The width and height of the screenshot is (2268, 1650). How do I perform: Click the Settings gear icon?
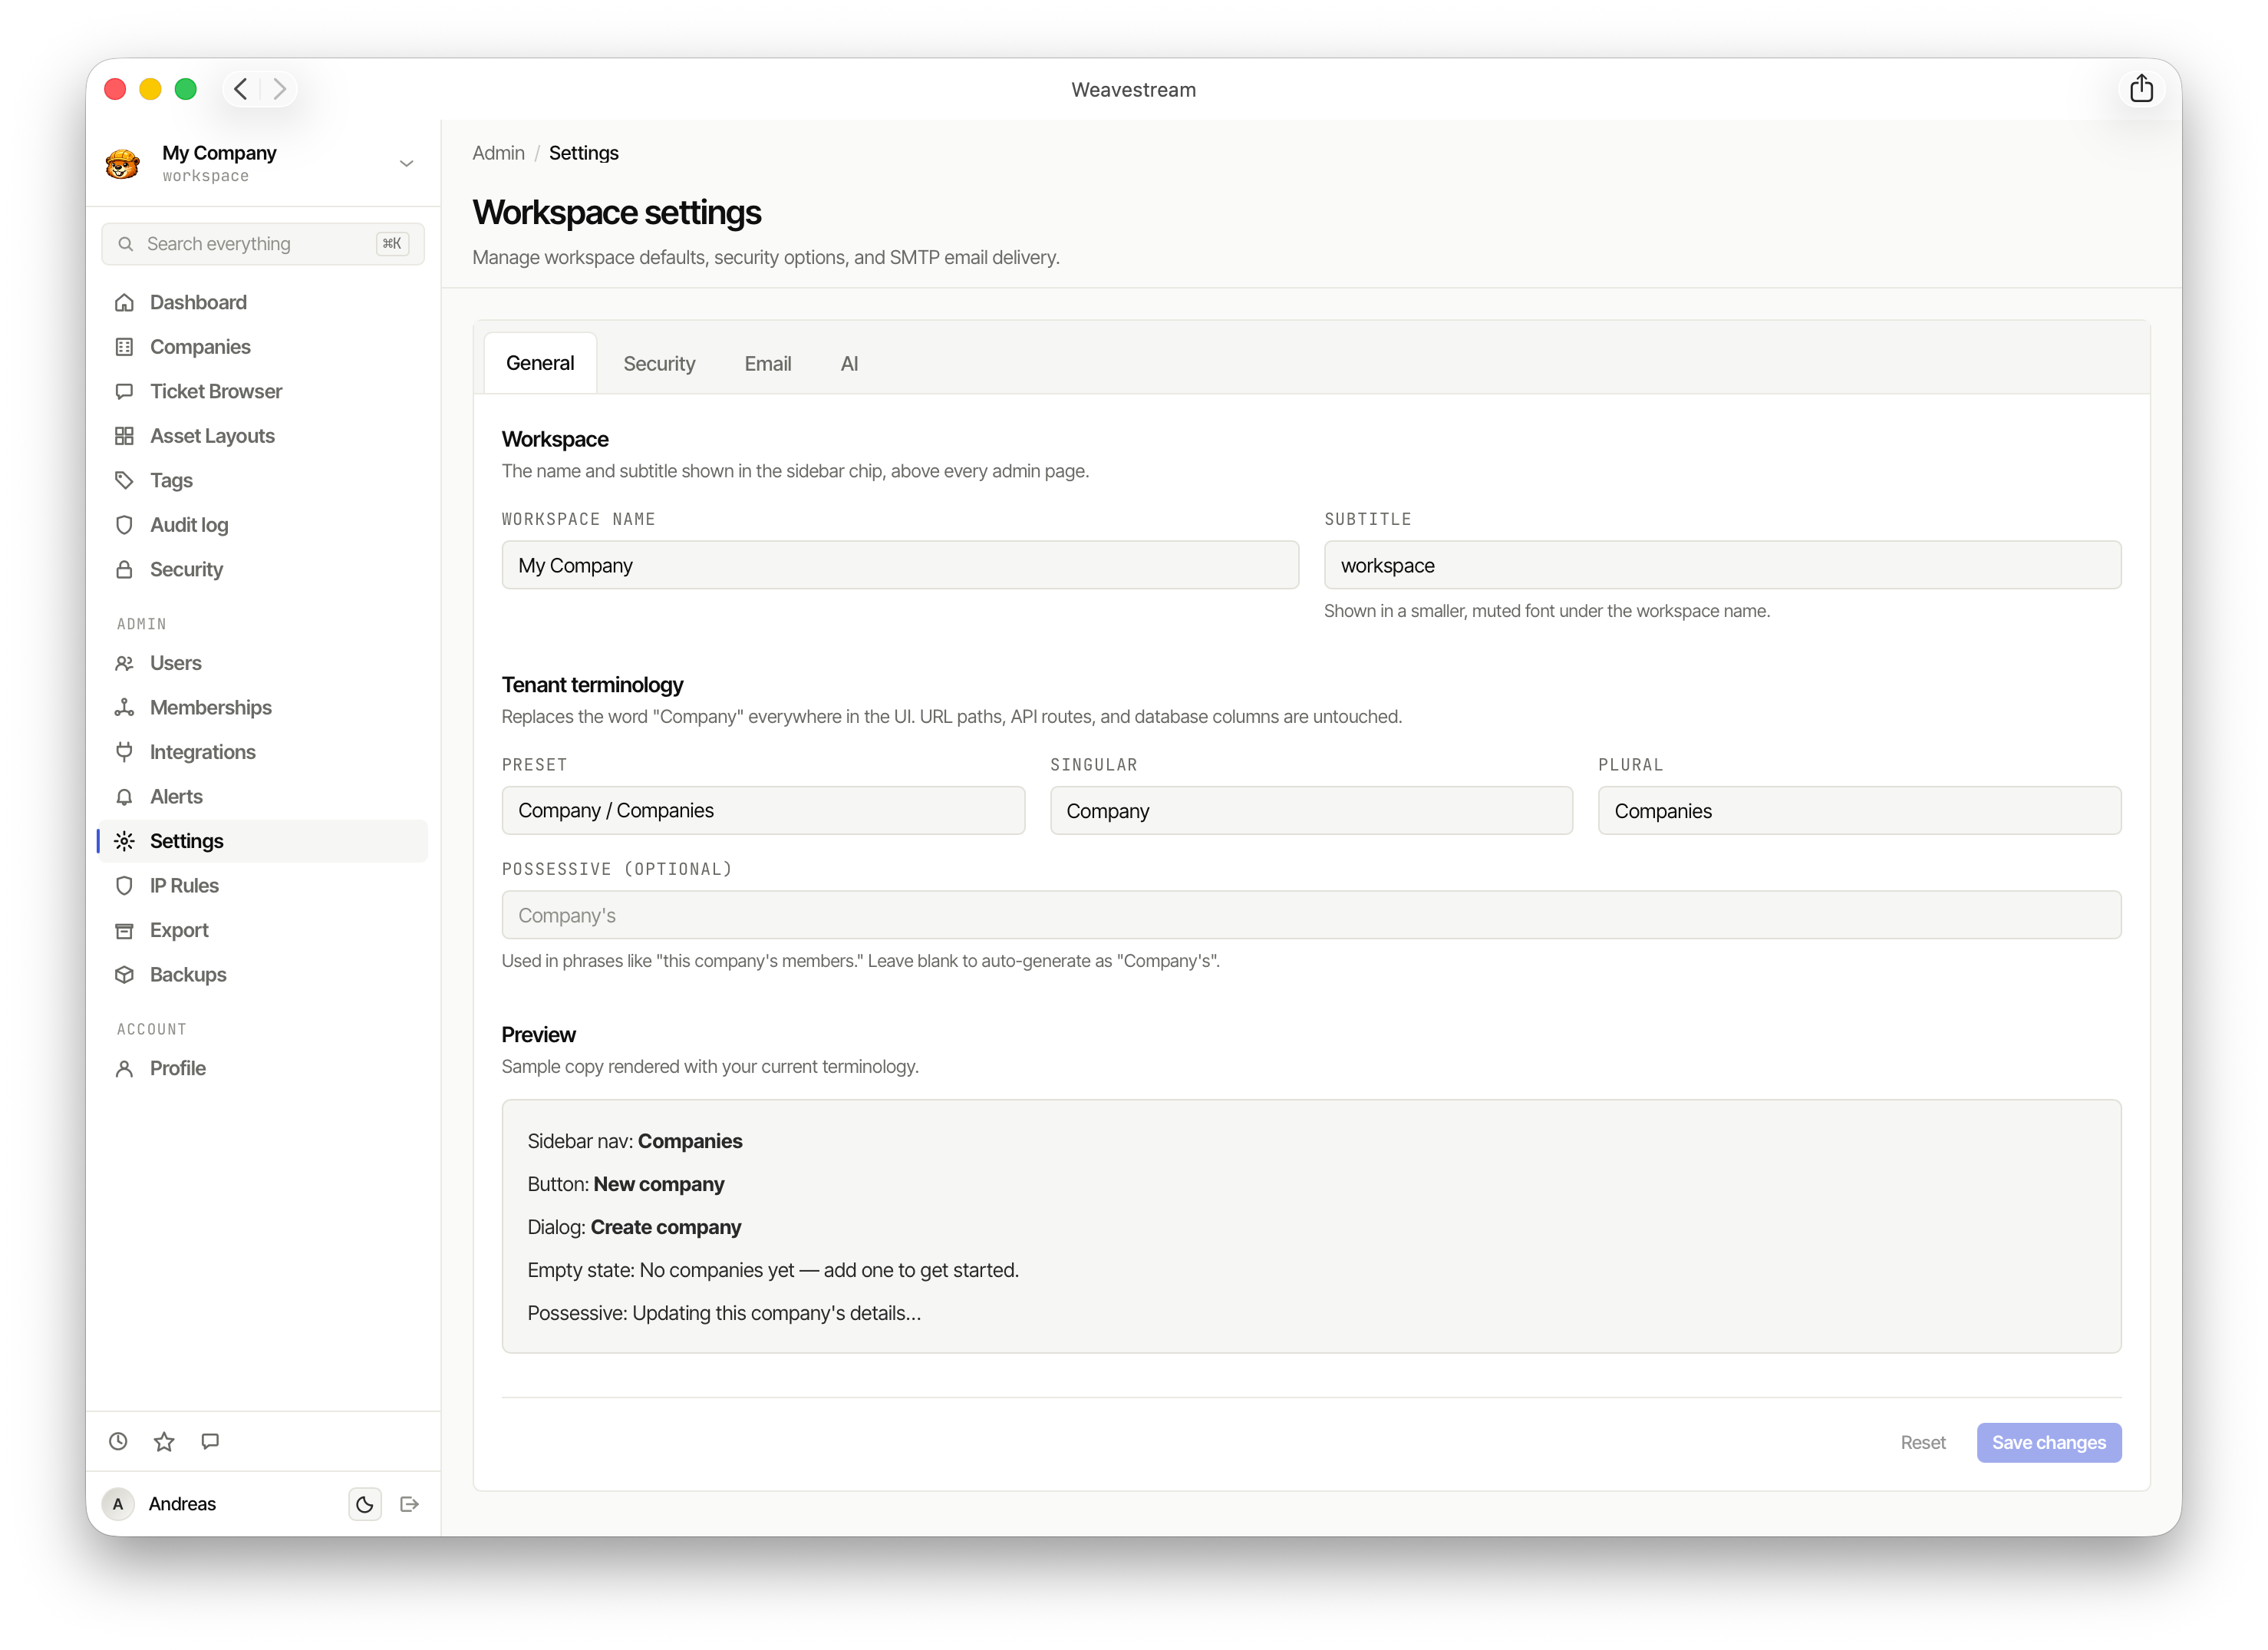coord(124,841)
